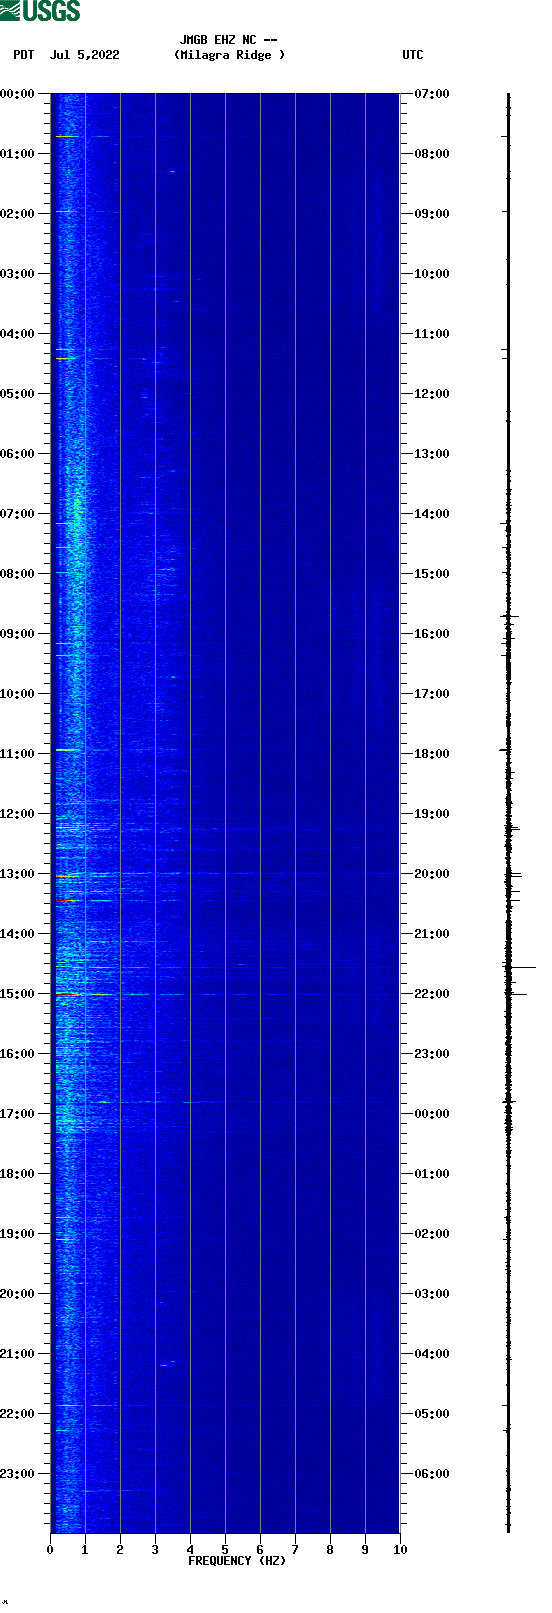552x1613 pixels.
Task: Click the 06:00 UTC time label
Action: coord(432,1474)
